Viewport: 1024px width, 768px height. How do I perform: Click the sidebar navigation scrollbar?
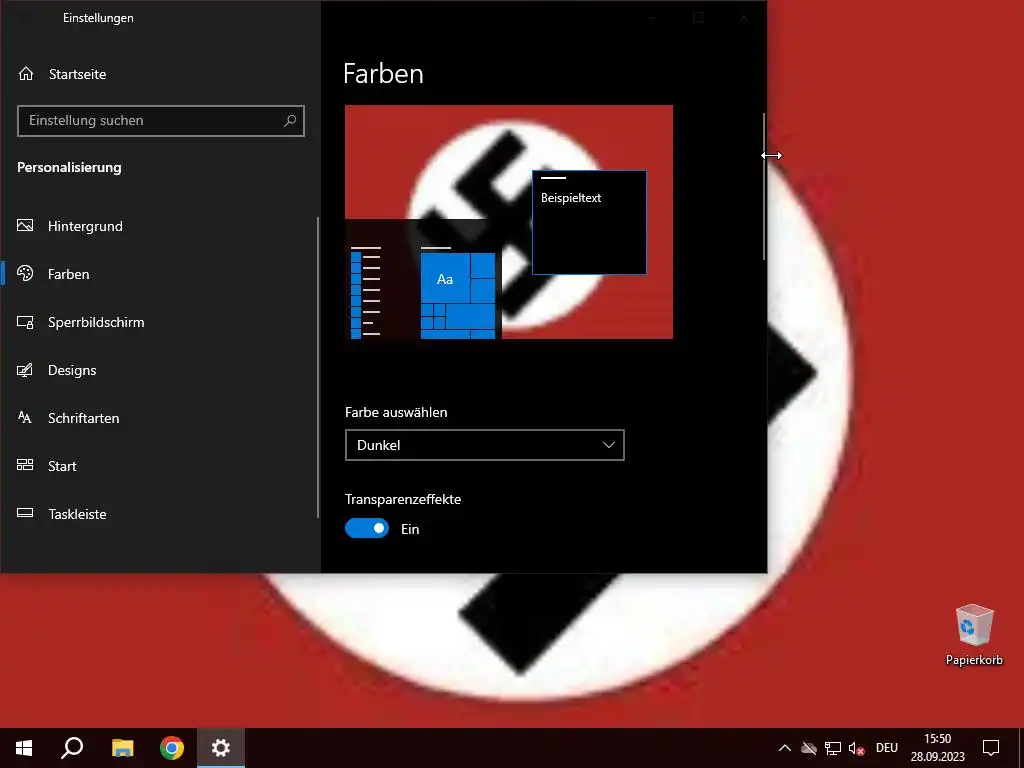(318, 368)
